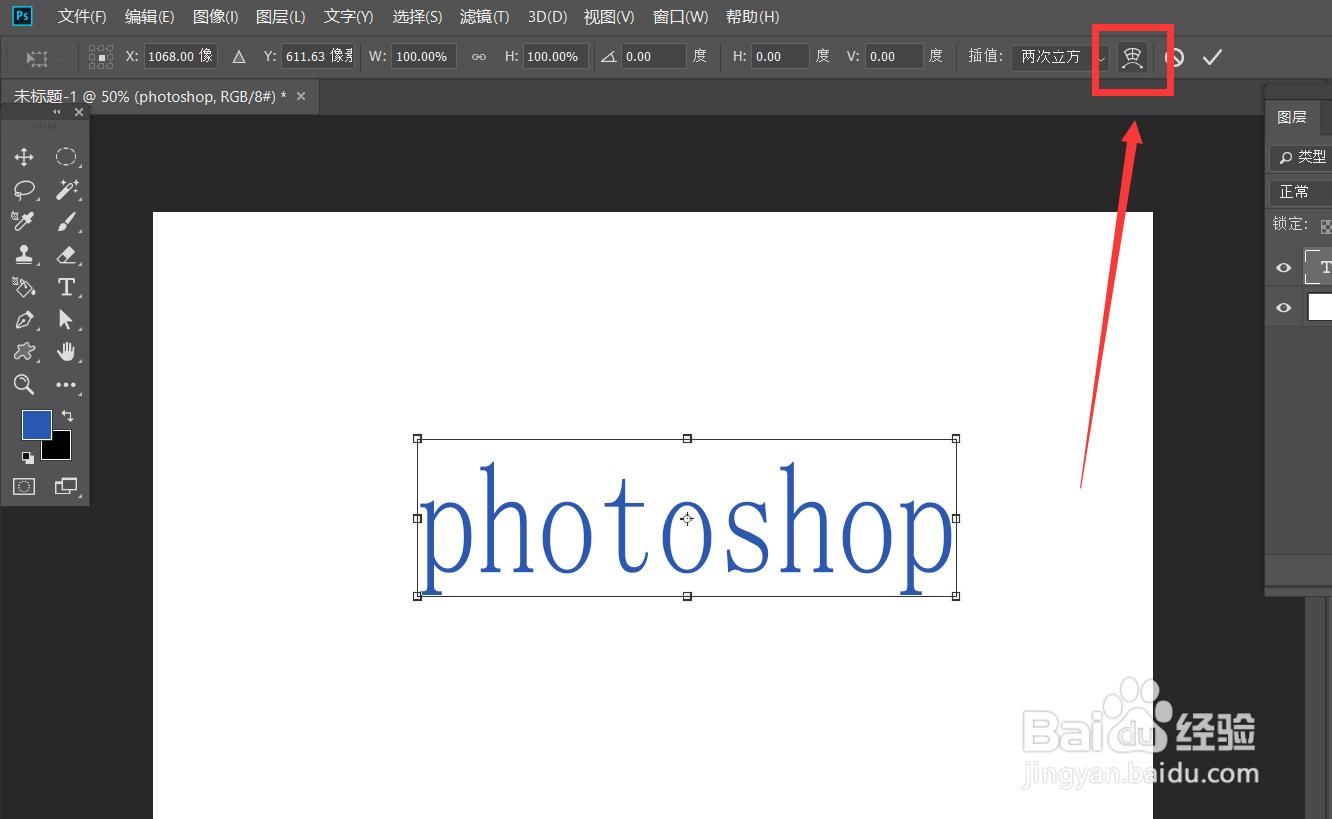The image size is (1332, 819).
Task: Open the 视图(V) menu
Action: [608, 17]
